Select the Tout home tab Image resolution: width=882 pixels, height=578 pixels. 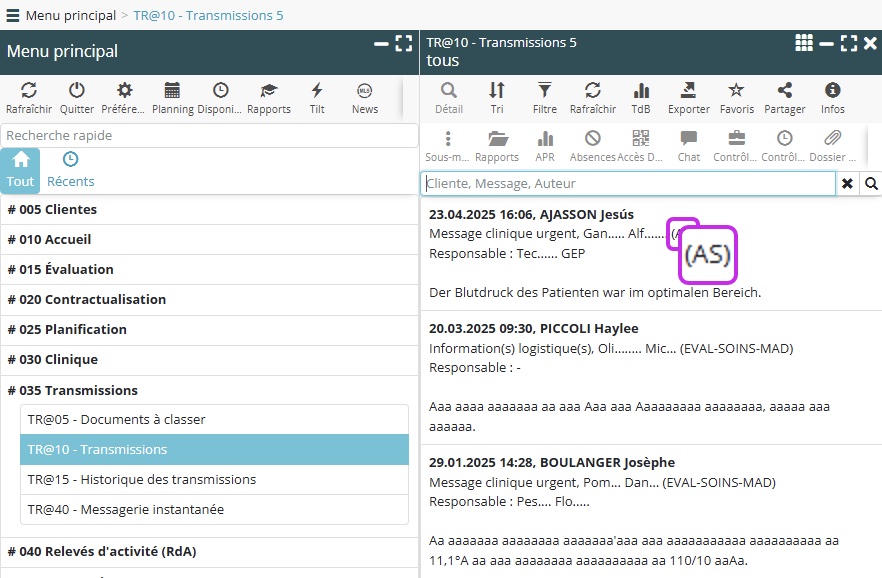click(21, 170)
